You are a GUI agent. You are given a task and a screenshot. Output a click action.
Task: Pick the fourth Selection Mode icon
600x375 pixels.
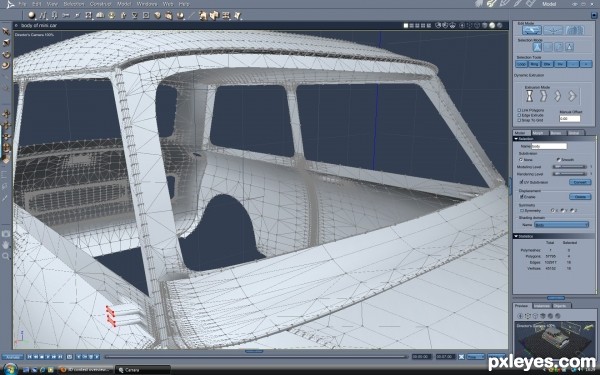pyautogui.click(x=569, y=47)
